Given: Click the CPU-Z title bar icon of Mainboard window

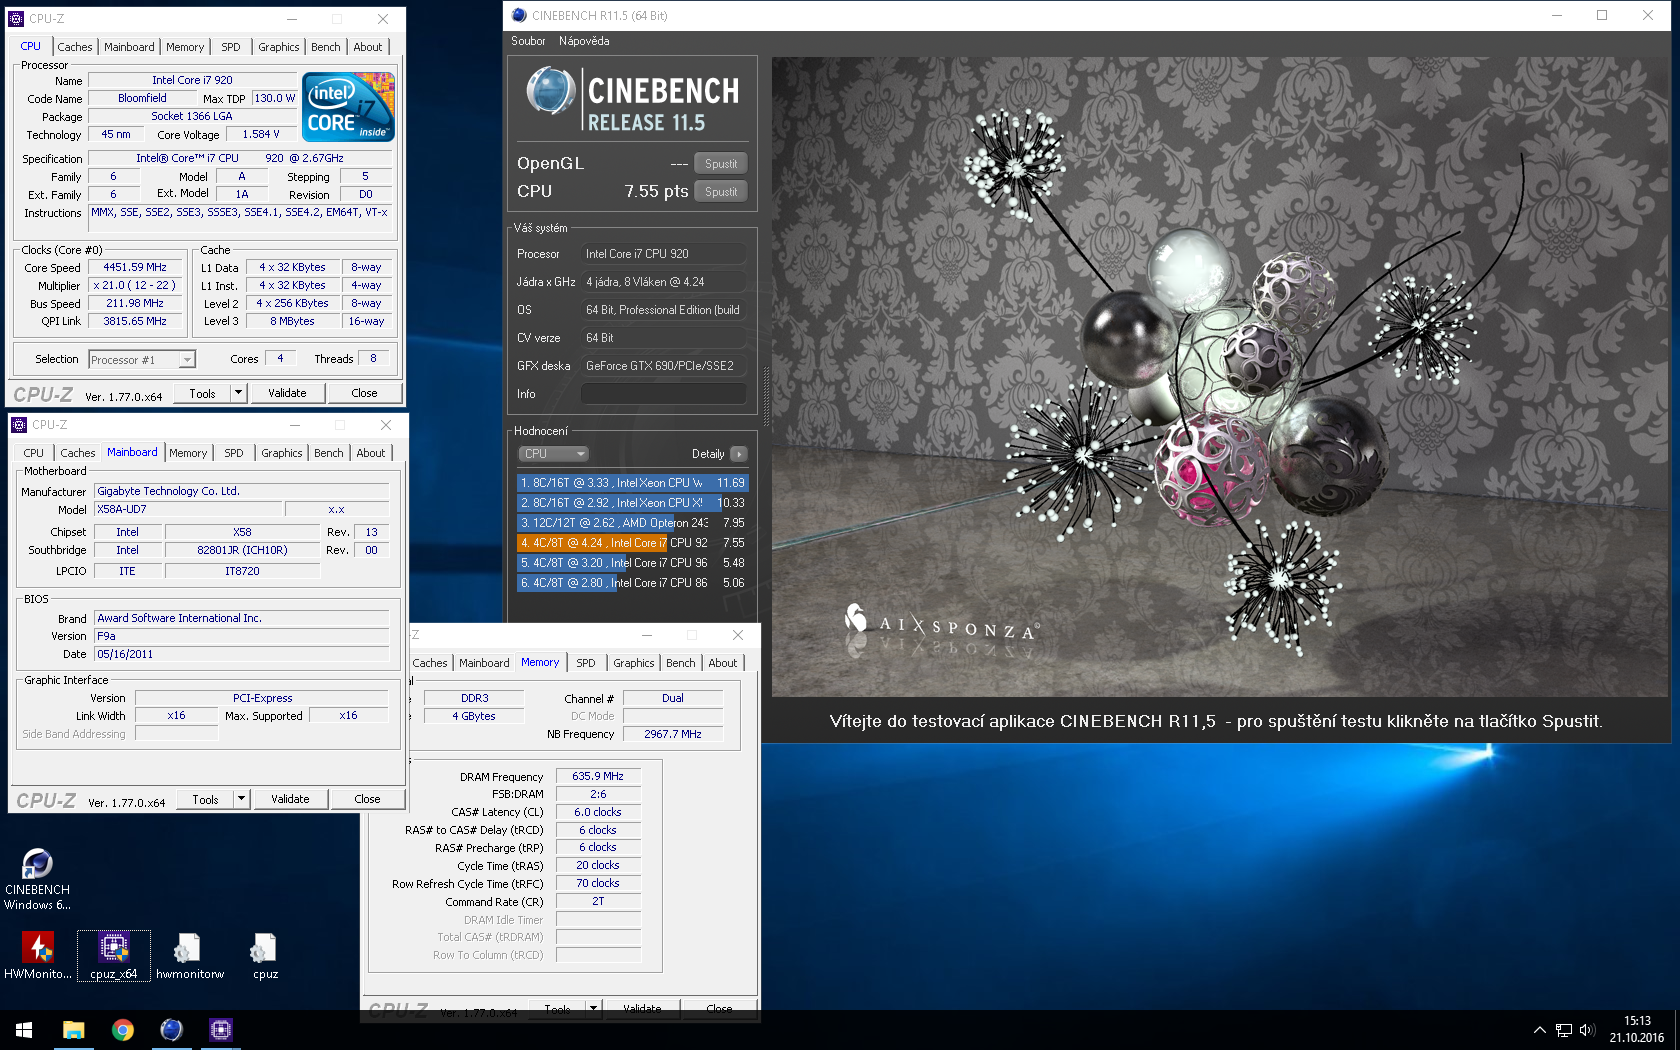Looking at the screenshot, I should tap(19, 425).
